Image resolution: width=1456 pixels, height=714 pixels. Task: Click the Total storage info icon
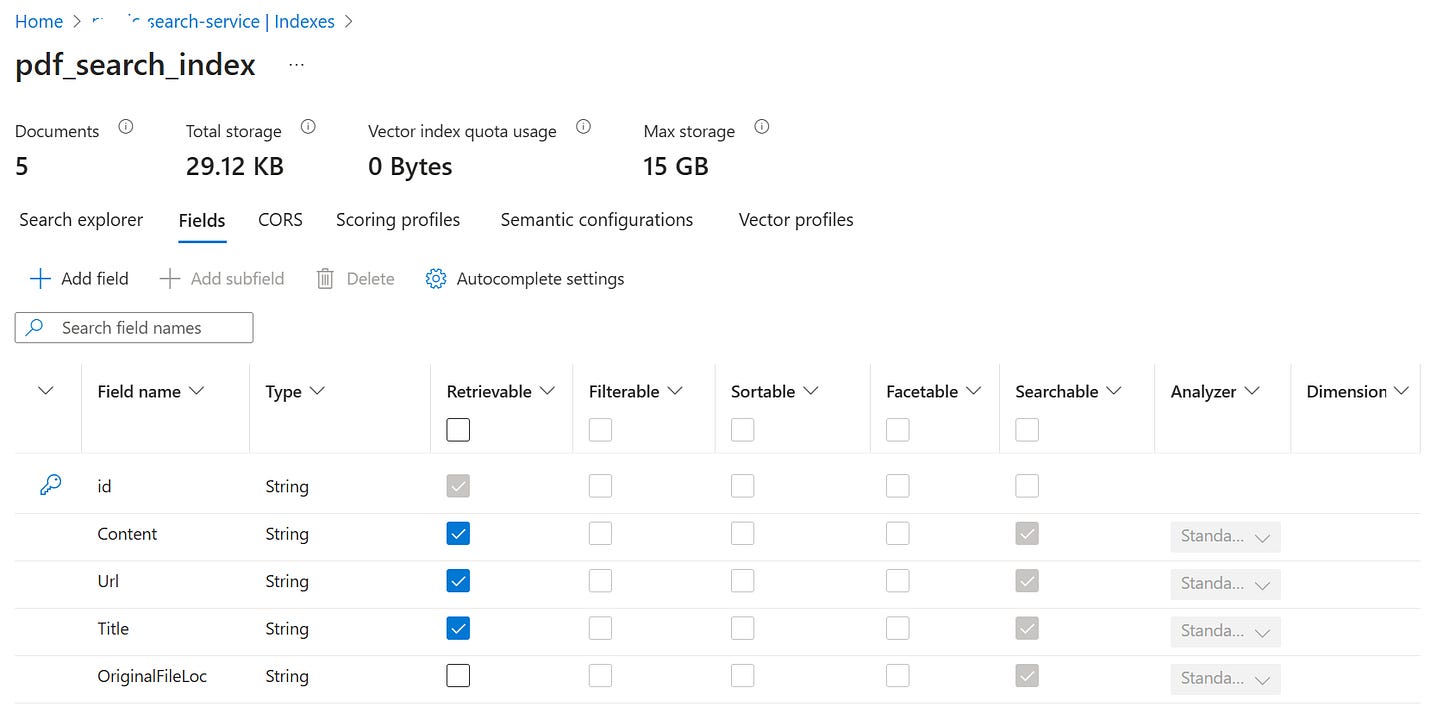point(308,127)
